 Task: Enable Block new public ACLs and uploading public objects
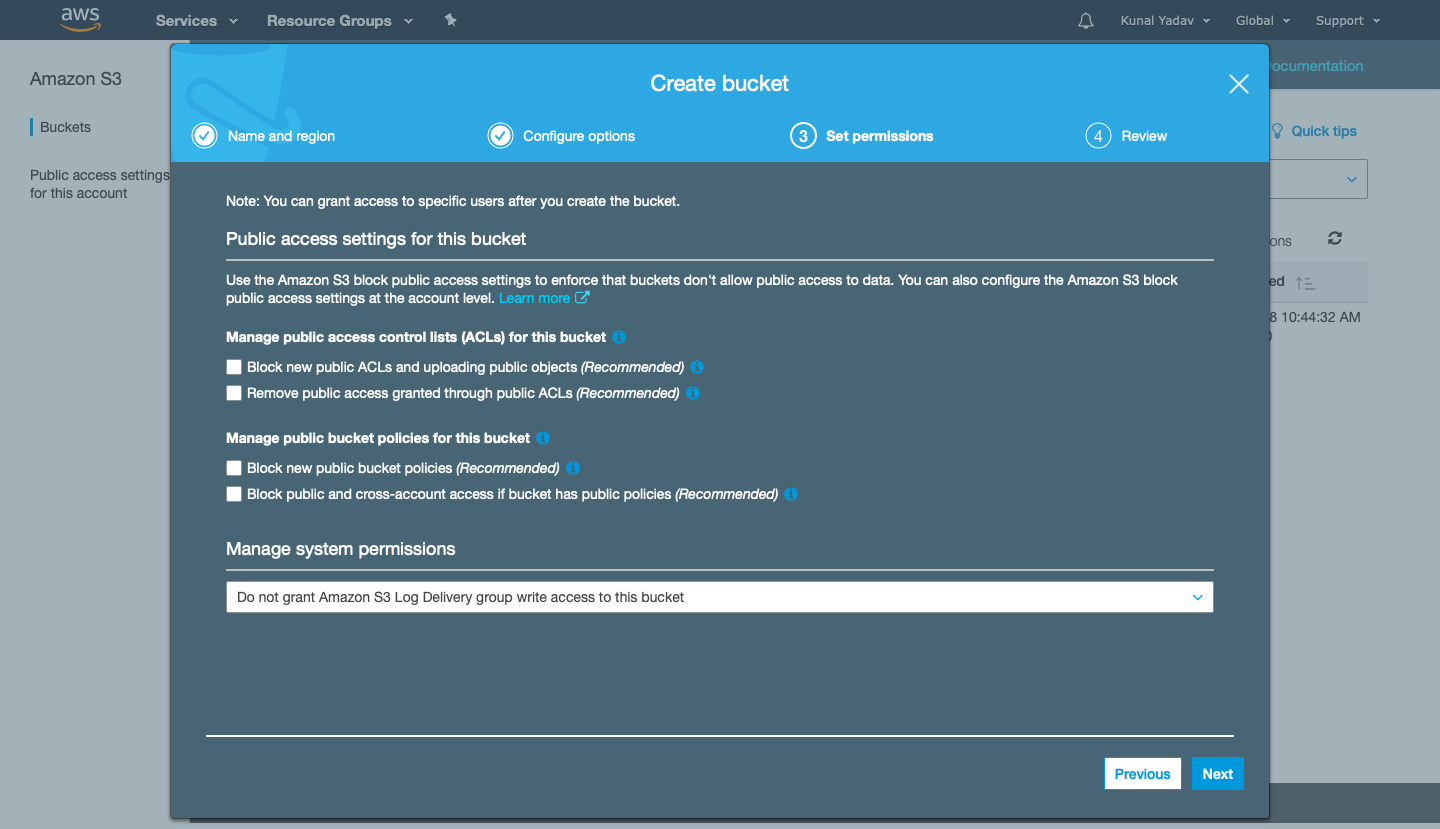[x=234, y=367]
